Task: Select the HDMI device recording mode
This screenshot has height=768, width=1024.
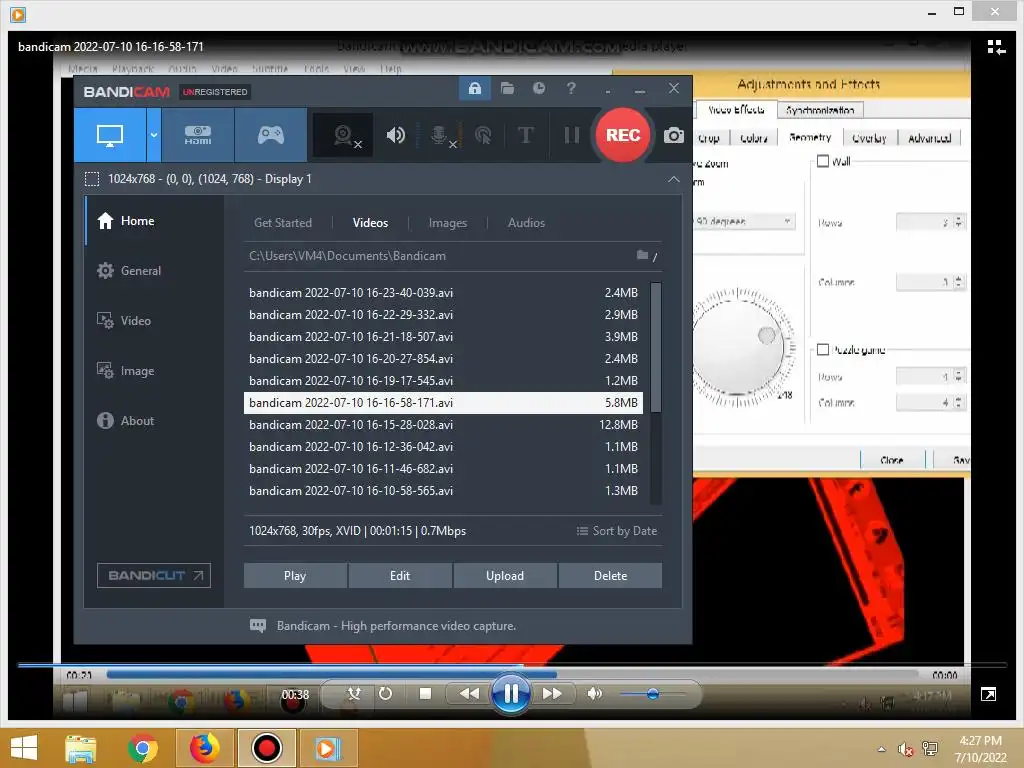Action: [x=198, y=135]
